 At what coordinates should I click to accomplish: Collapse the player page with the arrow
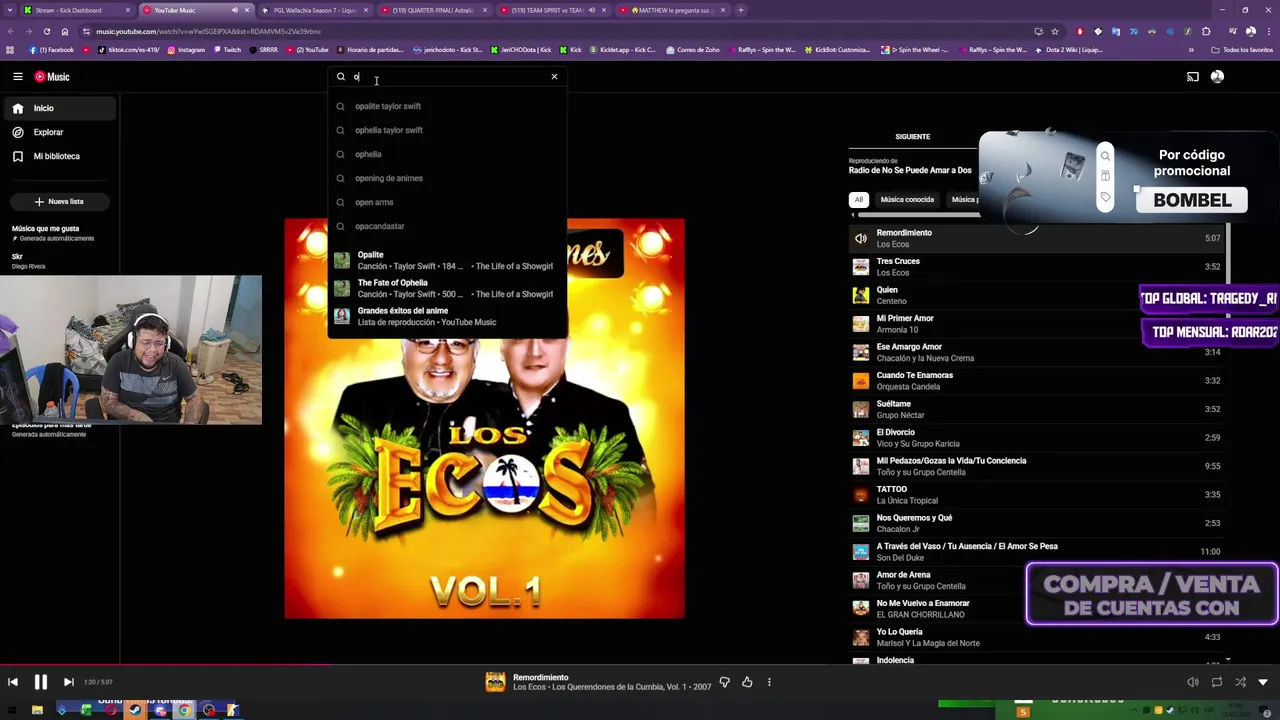[1265, 682]
